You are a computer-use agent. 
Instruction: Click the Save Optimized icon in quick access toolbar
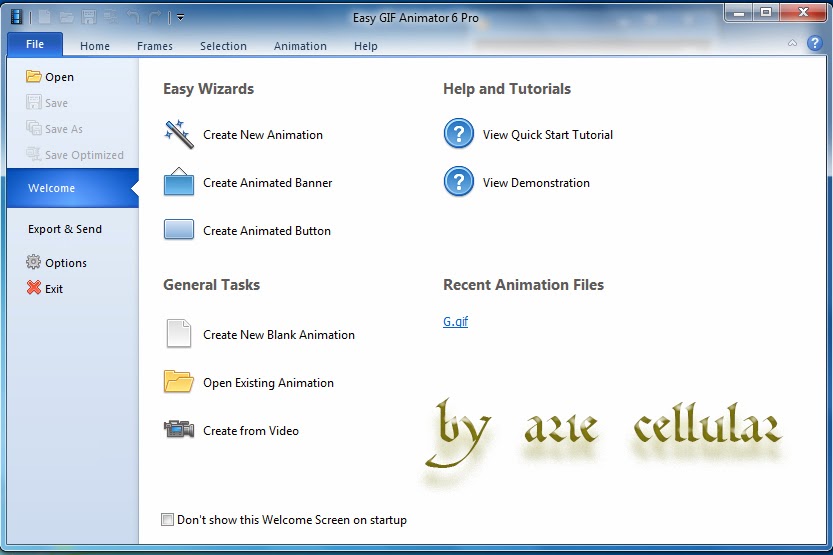110,18
